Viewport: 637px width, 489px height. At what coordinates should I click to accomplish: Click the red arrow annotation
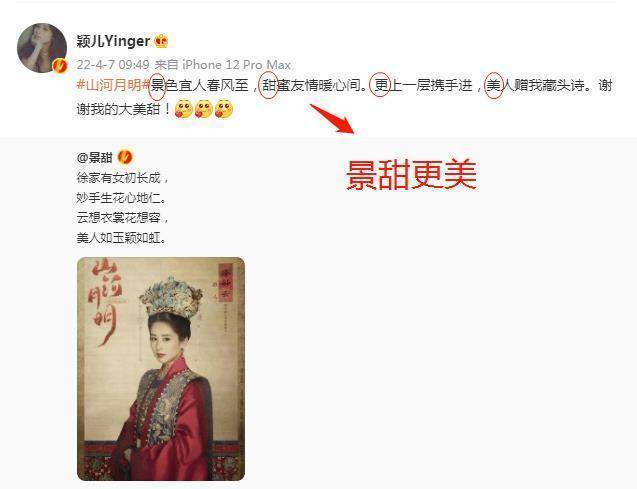coord(333,119)
